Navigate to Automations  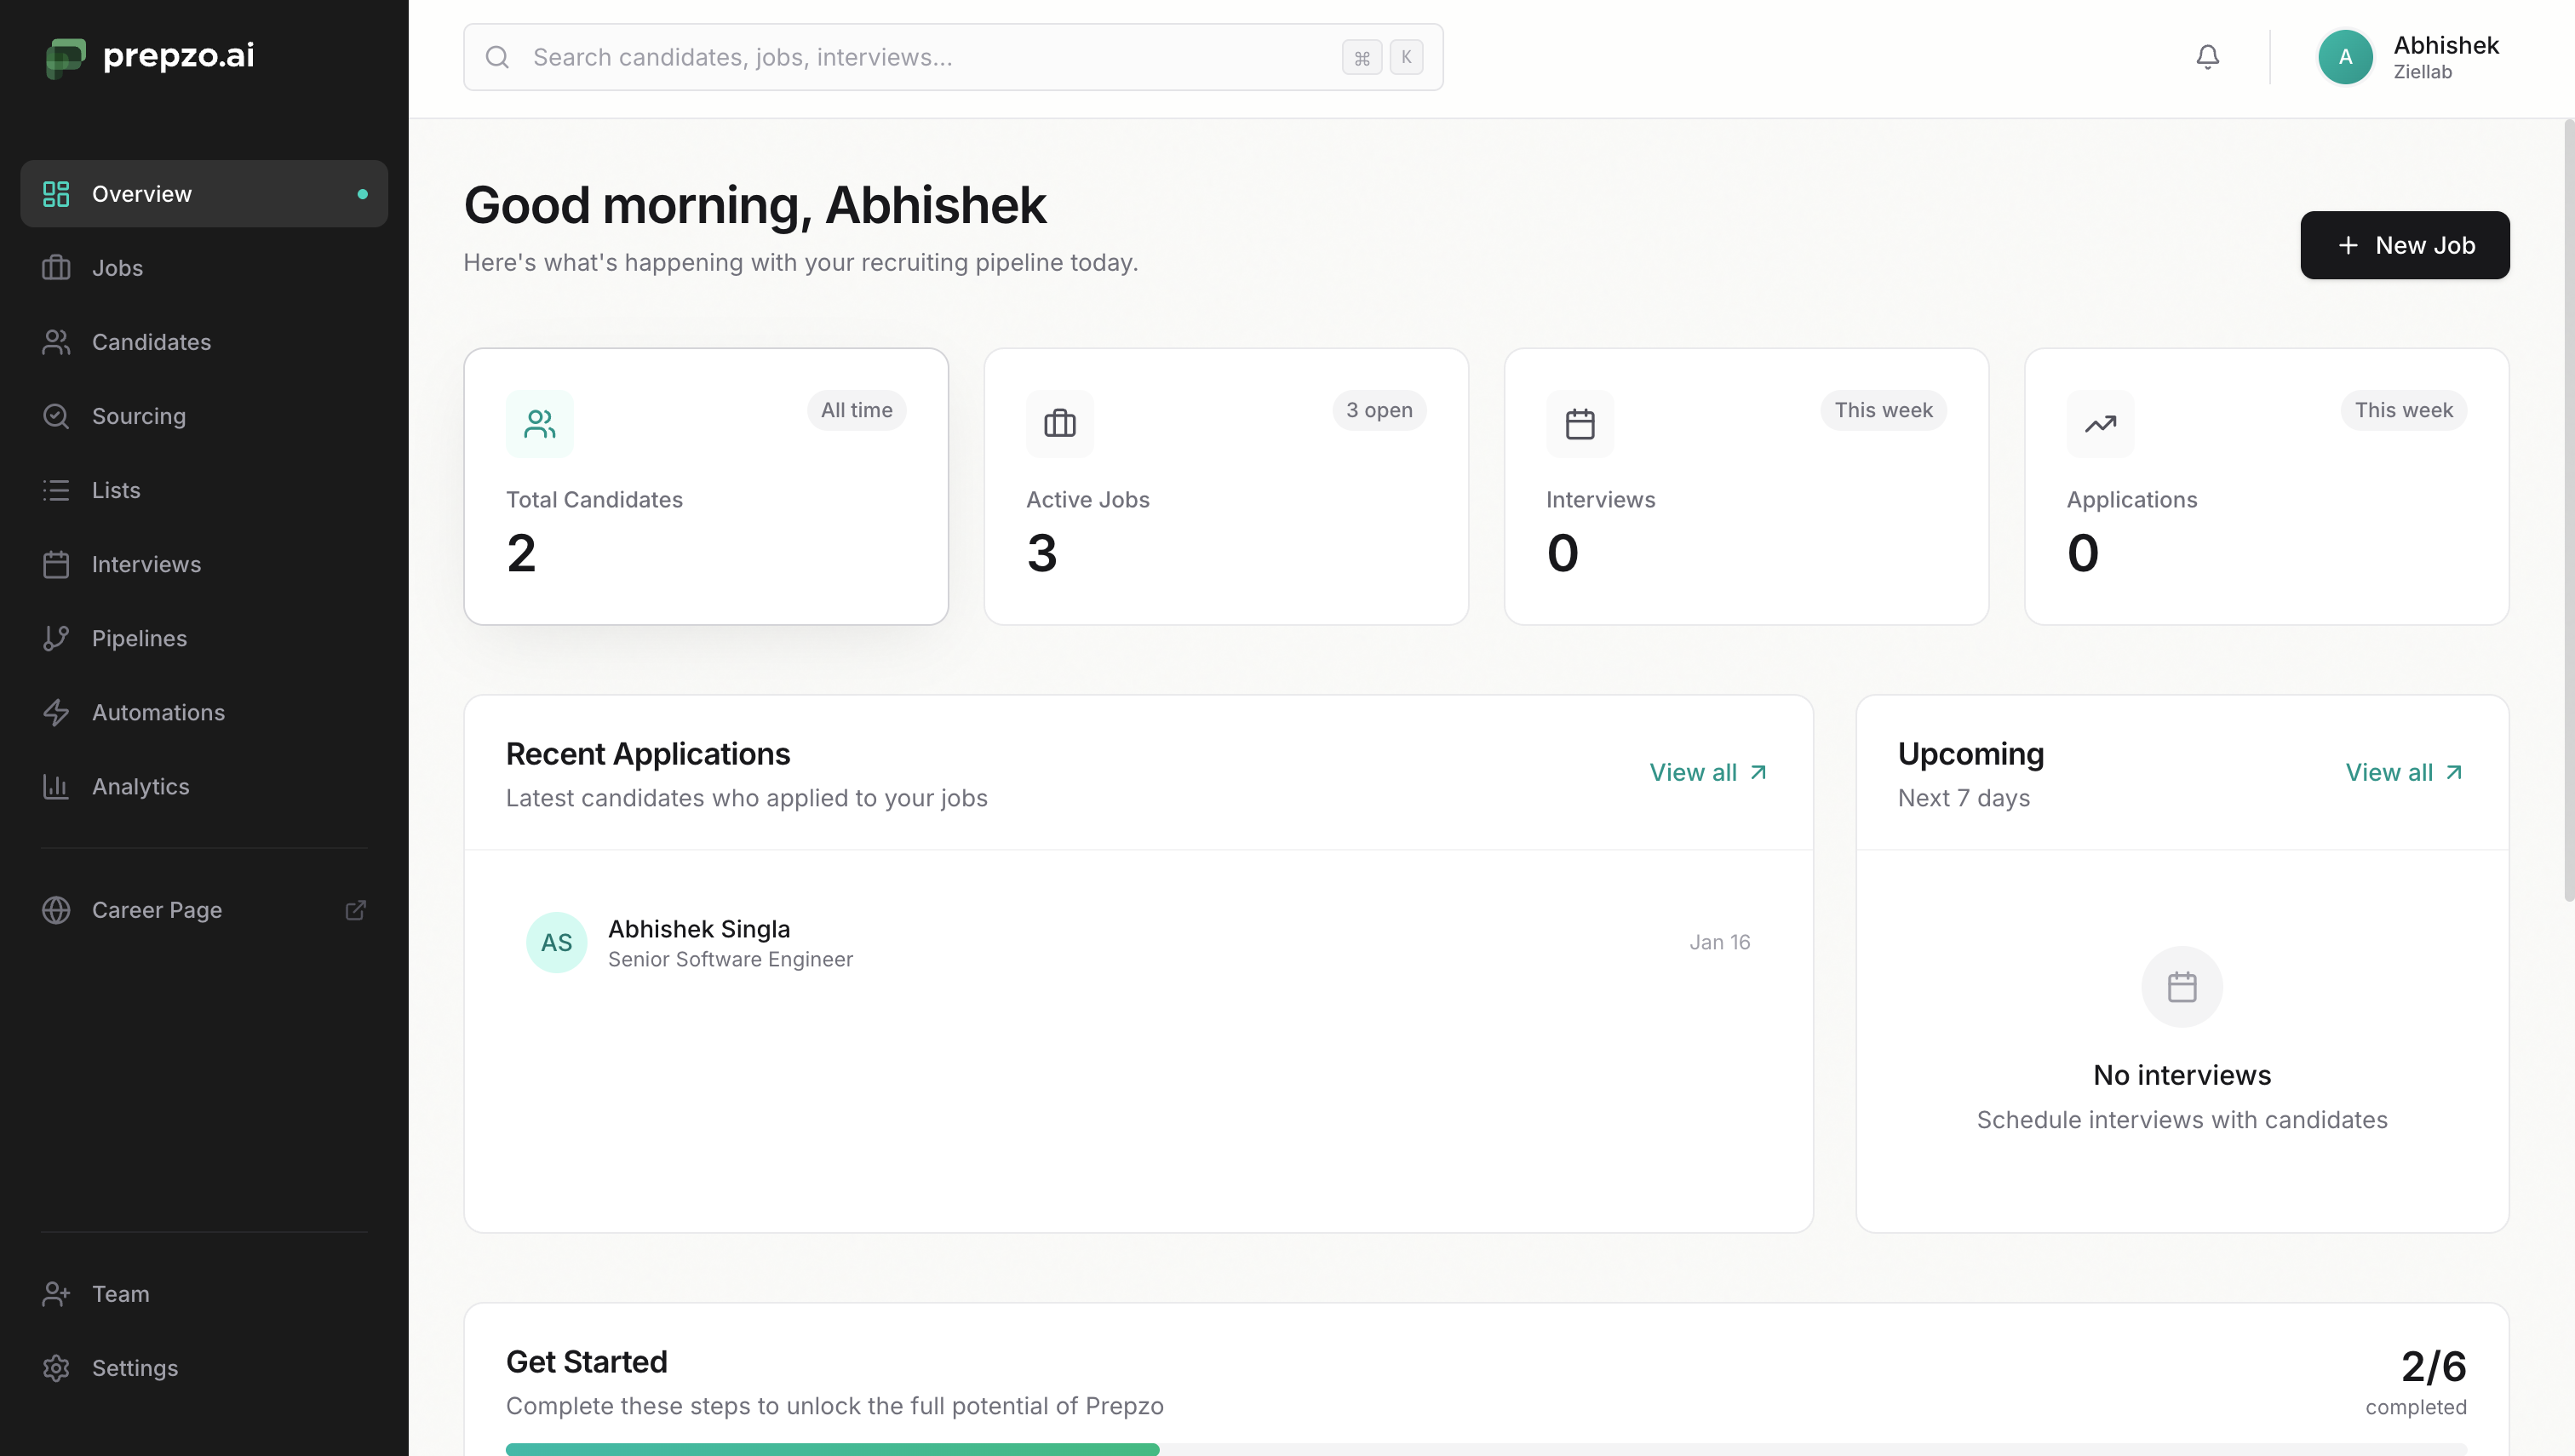pos(158,712)
